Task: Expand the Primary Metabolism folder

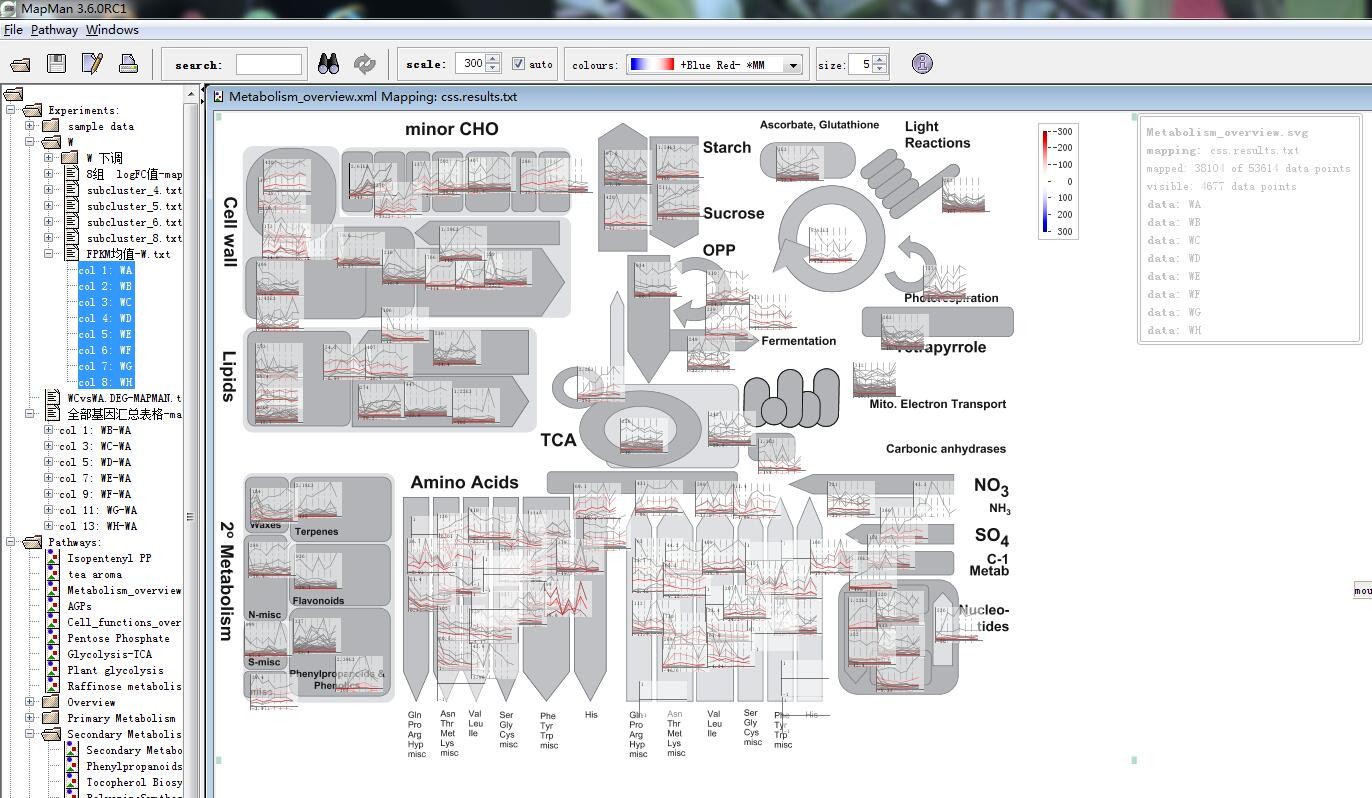Action: tap(30, 718)
